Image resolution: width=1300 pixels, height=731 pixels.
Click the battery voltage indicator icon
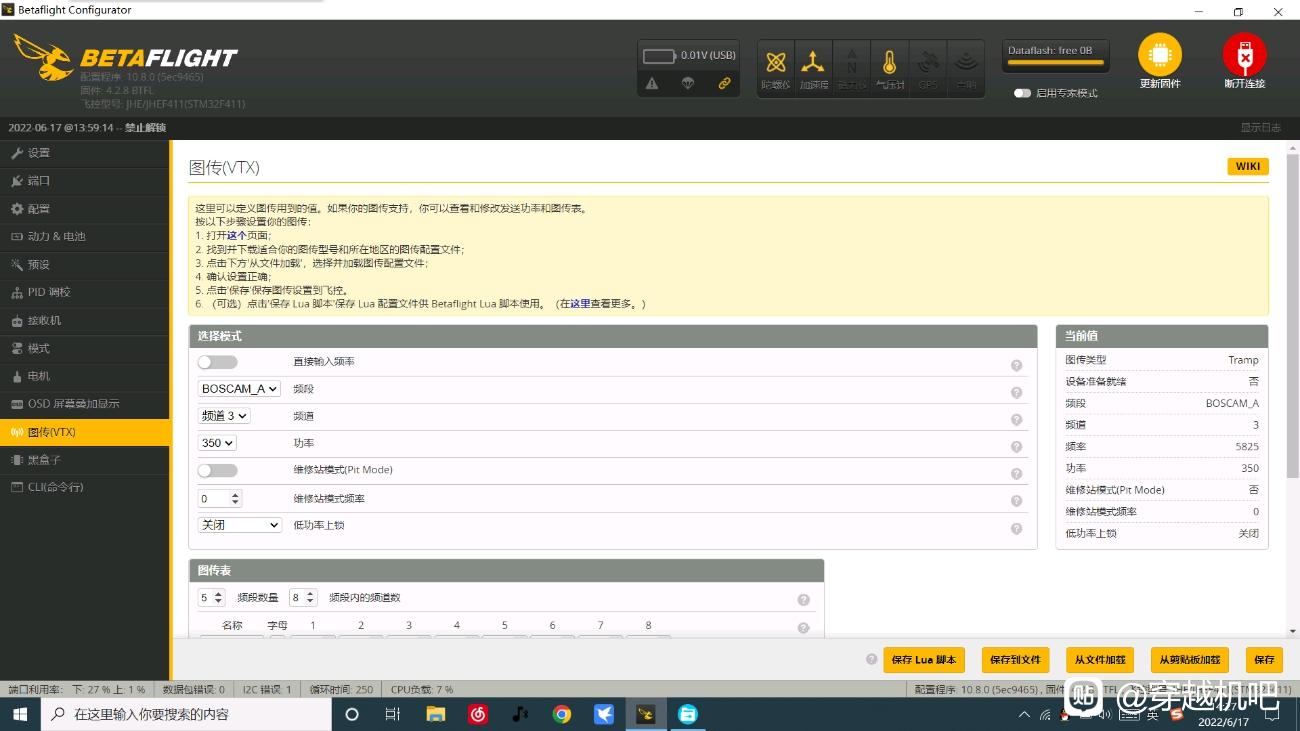pyautogui.click(x=659, y=56)
